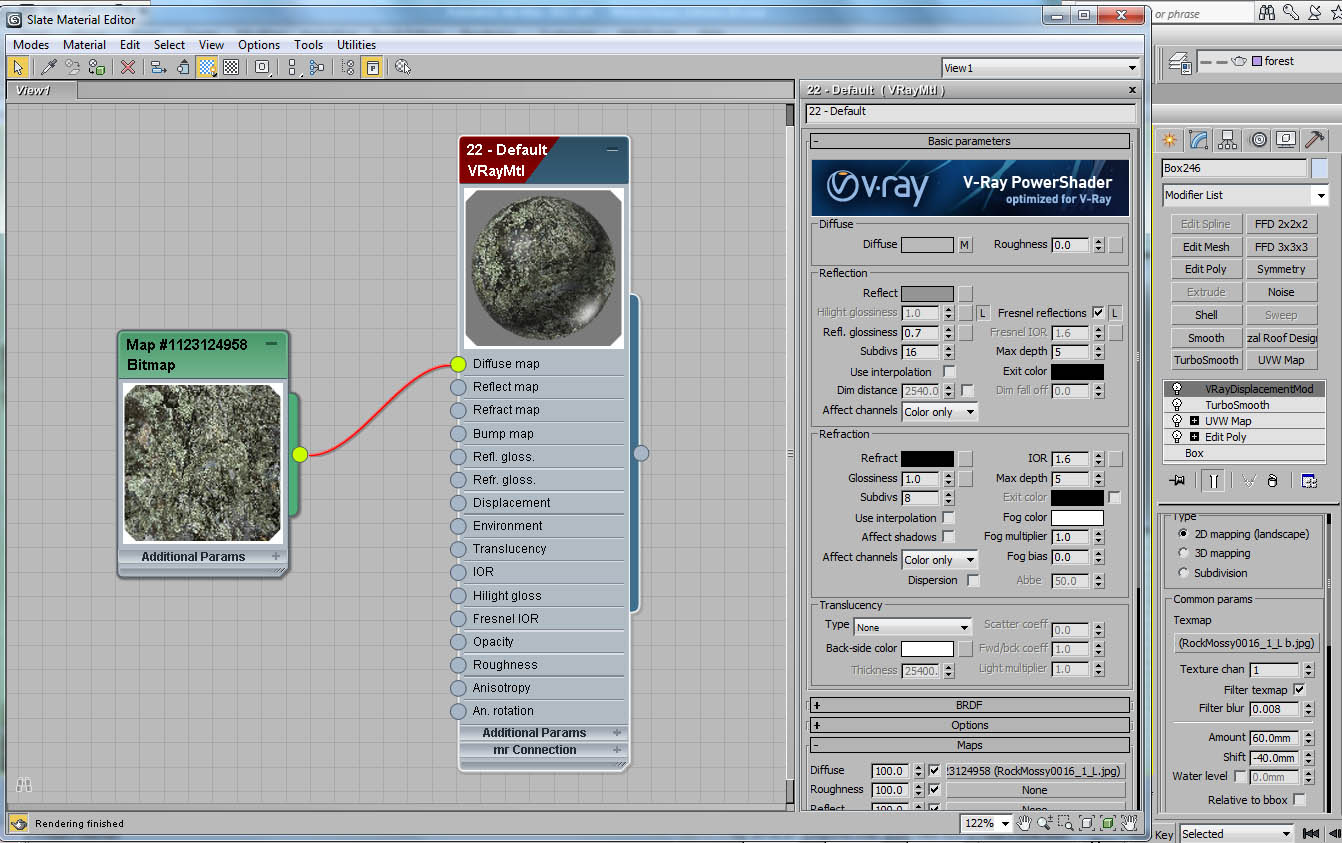
Task: Open the Material ID Channel flyout
Action: click(x=262, y=67)
